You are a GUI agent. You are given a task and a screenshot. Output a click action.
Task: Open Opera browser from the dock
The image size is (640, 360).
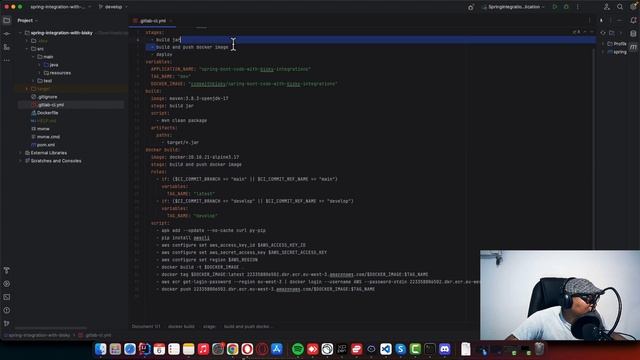[x=247, y=349]
